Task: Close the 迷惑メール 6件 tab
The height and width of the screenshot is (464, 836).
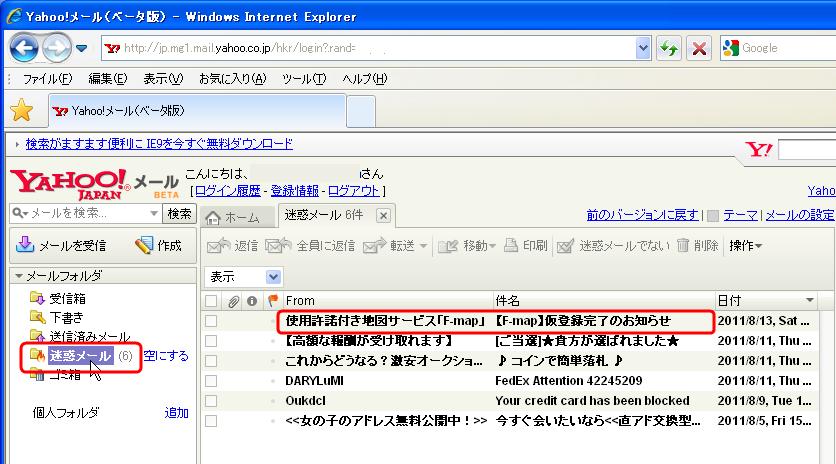Action: pyautogui.click(x=383, y=215)
